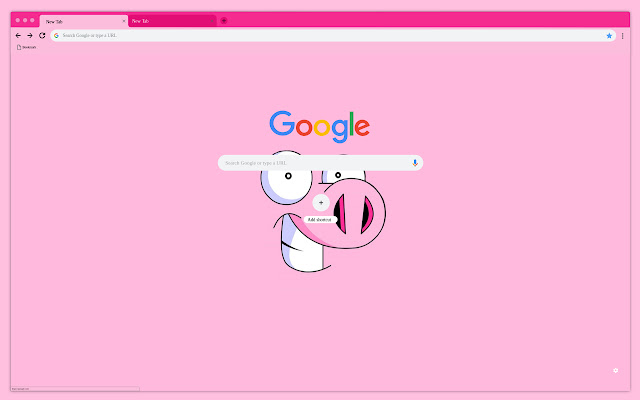Click the Add shortcut label
Image resolution: width=640 pixels, height=400 pixels.
[x=320, y=220]
